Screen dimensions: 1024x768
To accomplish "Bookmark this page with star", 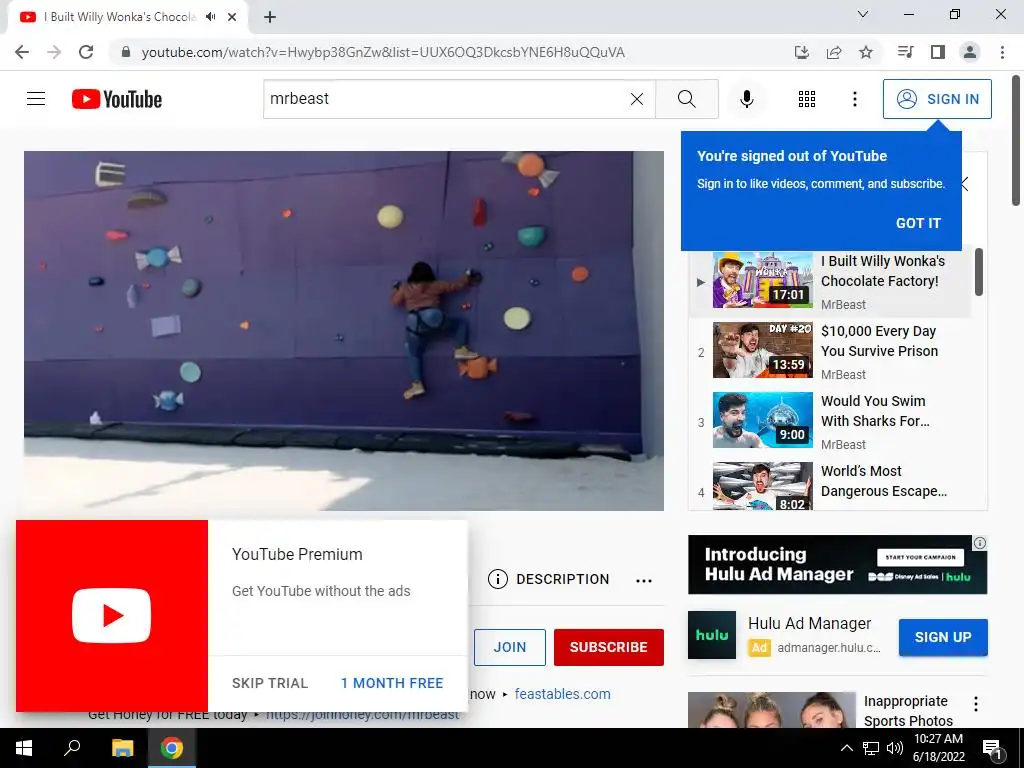I will pos(866,52).
